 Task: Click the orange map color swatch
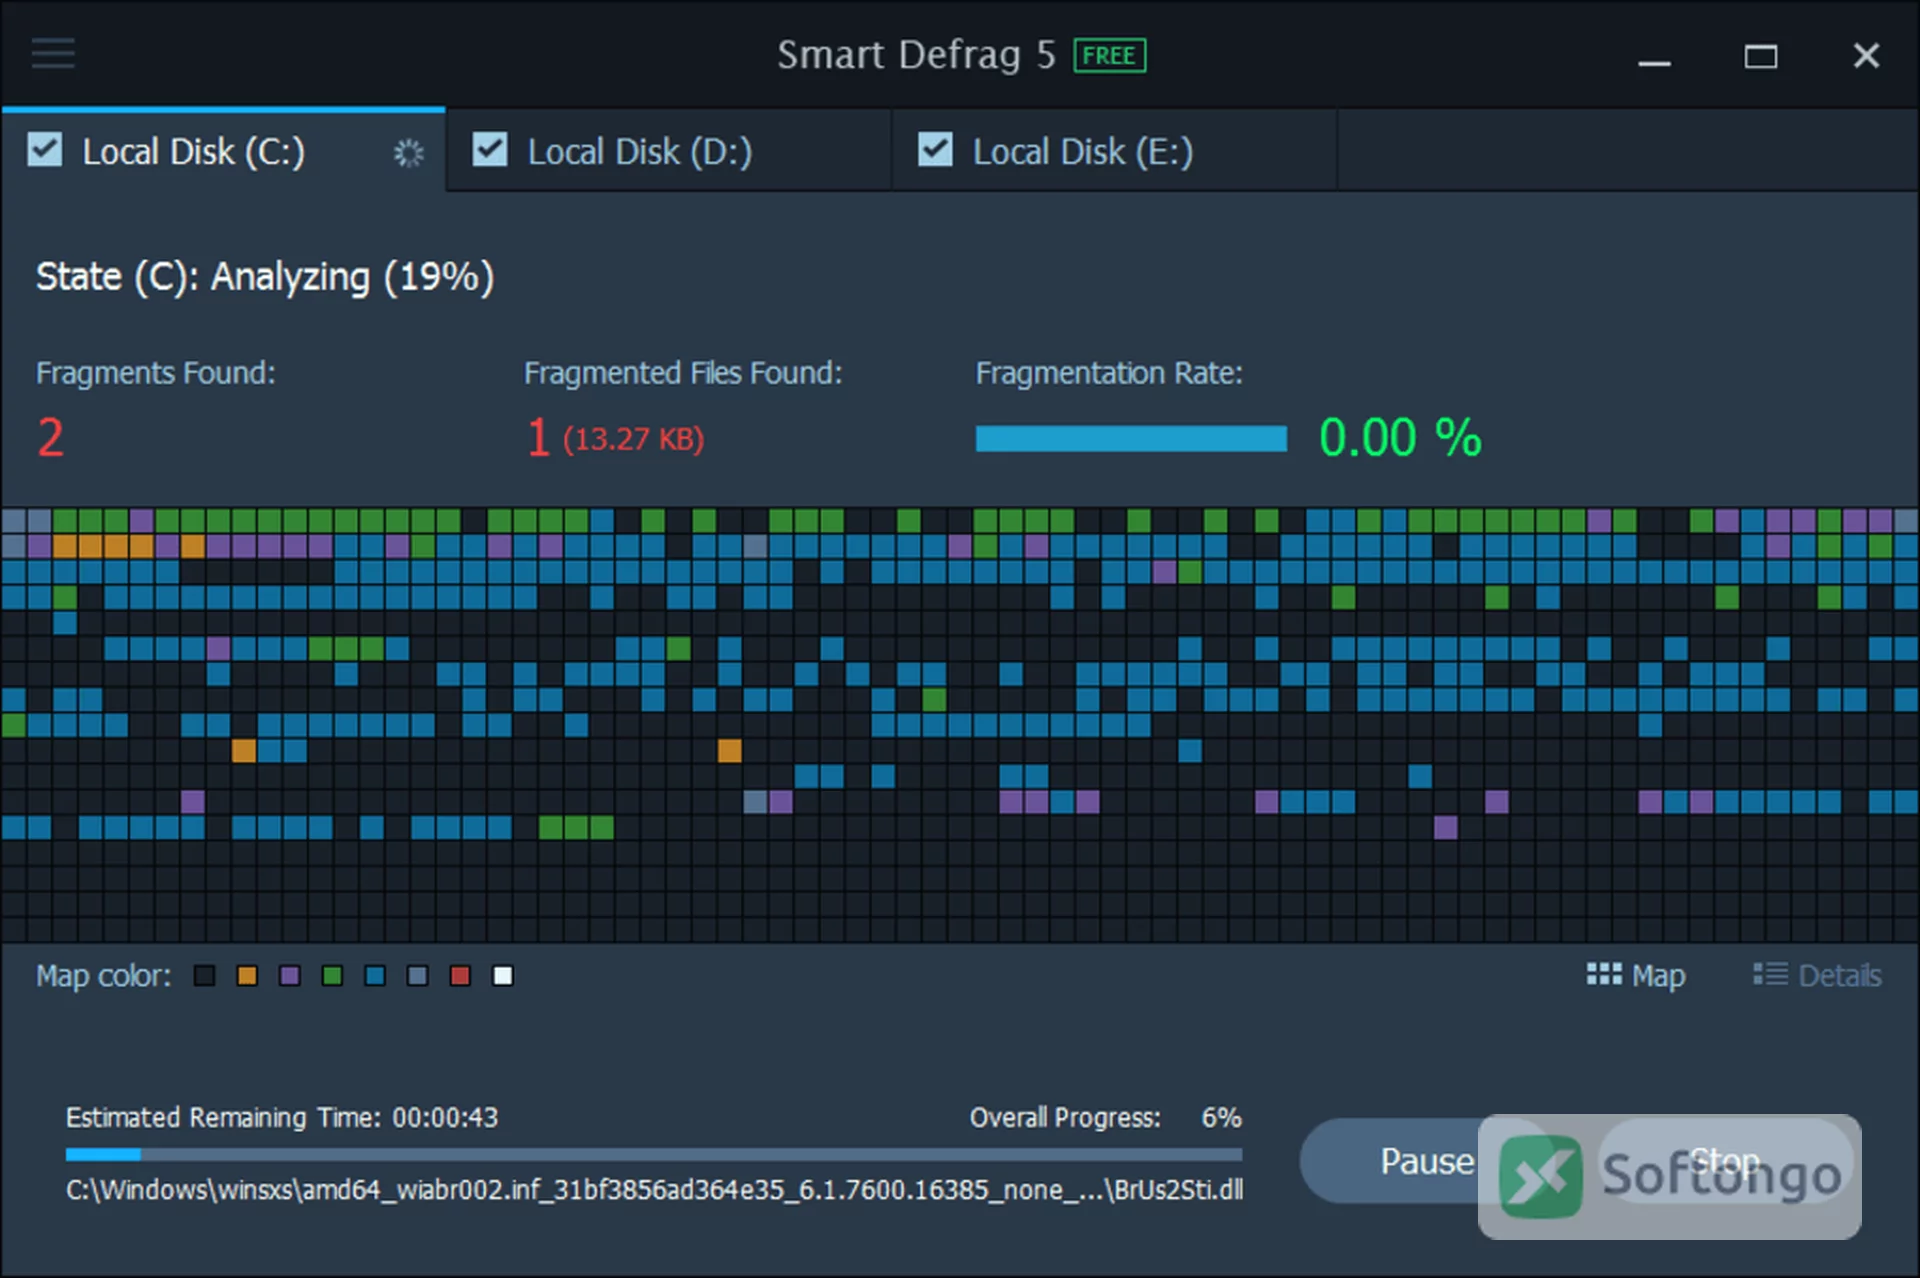point(247,975)
